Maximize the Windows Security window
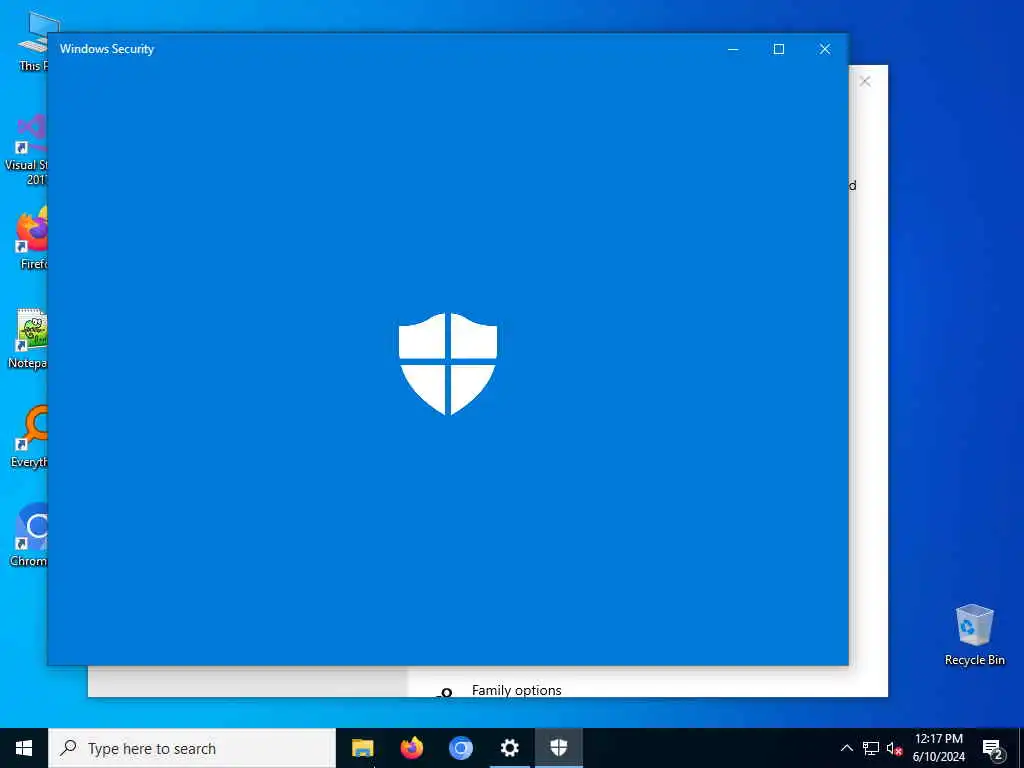1024x768 pixels. point(779,49)
